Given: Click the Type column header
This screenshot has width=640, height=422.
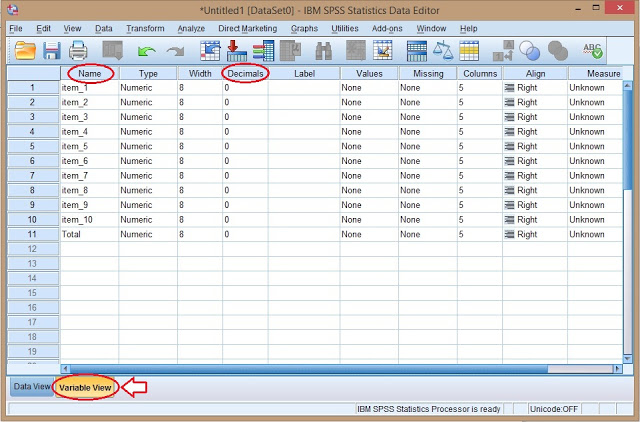Looking at the screenshot, I should click(x=148, y=73).
